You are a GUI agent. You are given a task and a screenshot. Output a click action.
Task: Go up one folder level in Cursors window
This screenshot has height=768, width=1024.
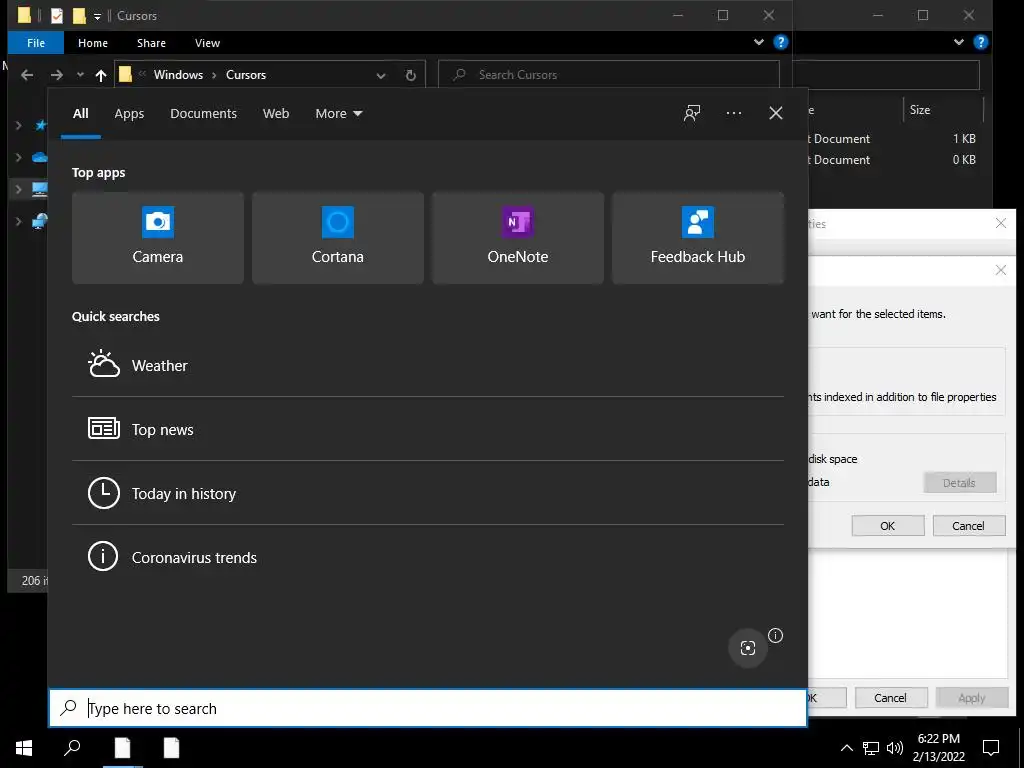[x=101, y=75]
